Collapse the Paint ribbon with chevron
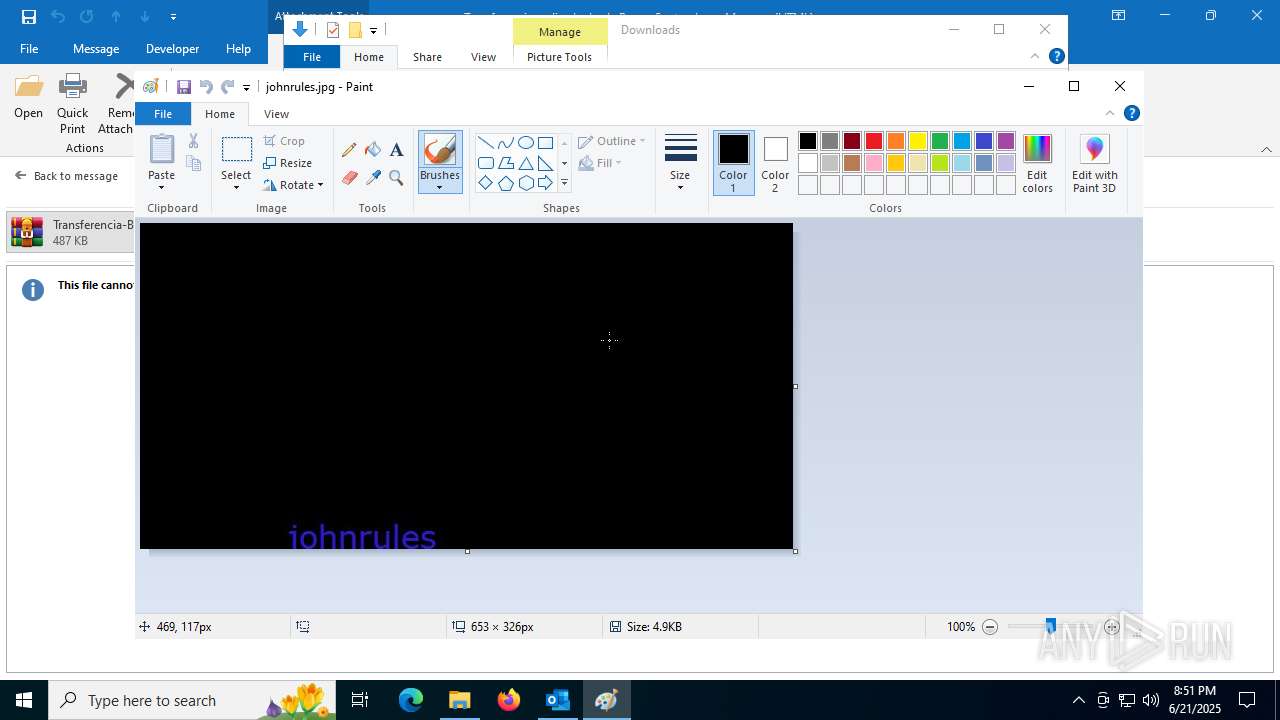 click(1109, 113)
